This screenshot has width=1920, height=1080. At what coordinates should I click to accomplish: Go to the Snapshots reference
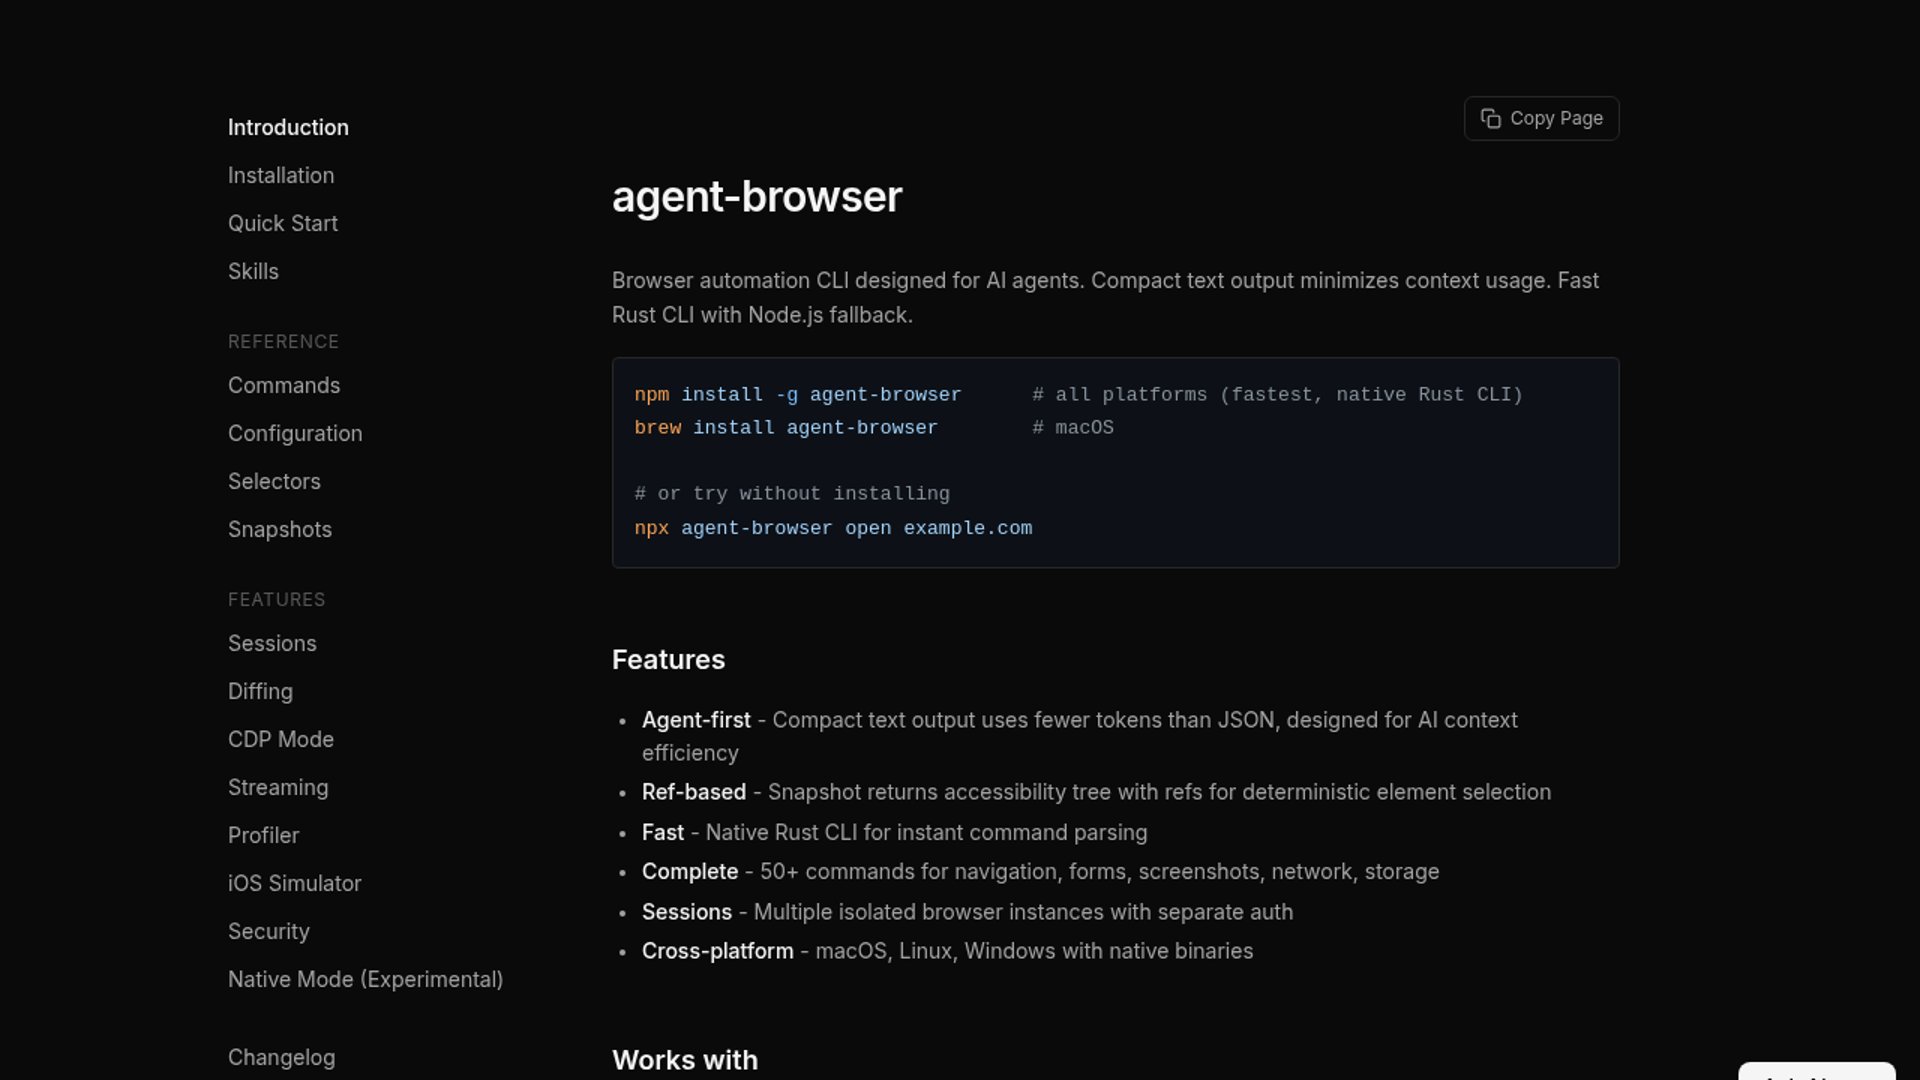click(x=280, y=530)
